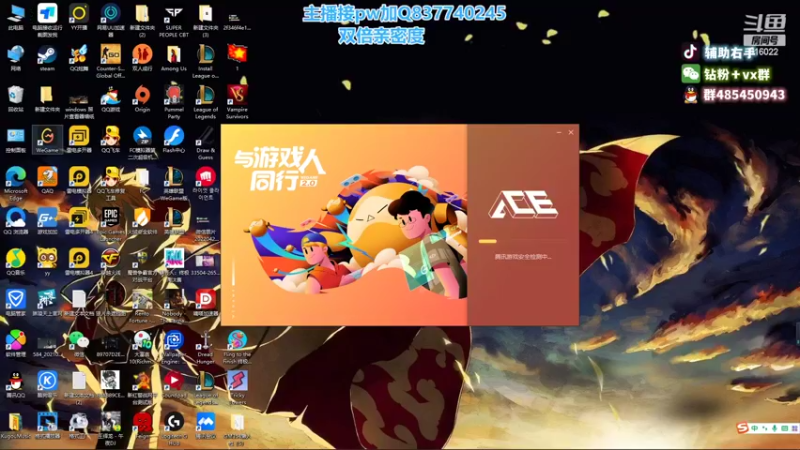This screenshot has height=450, width=800.
Task: Open the 网络 Network desktop icon
Action: pos(15,58)
